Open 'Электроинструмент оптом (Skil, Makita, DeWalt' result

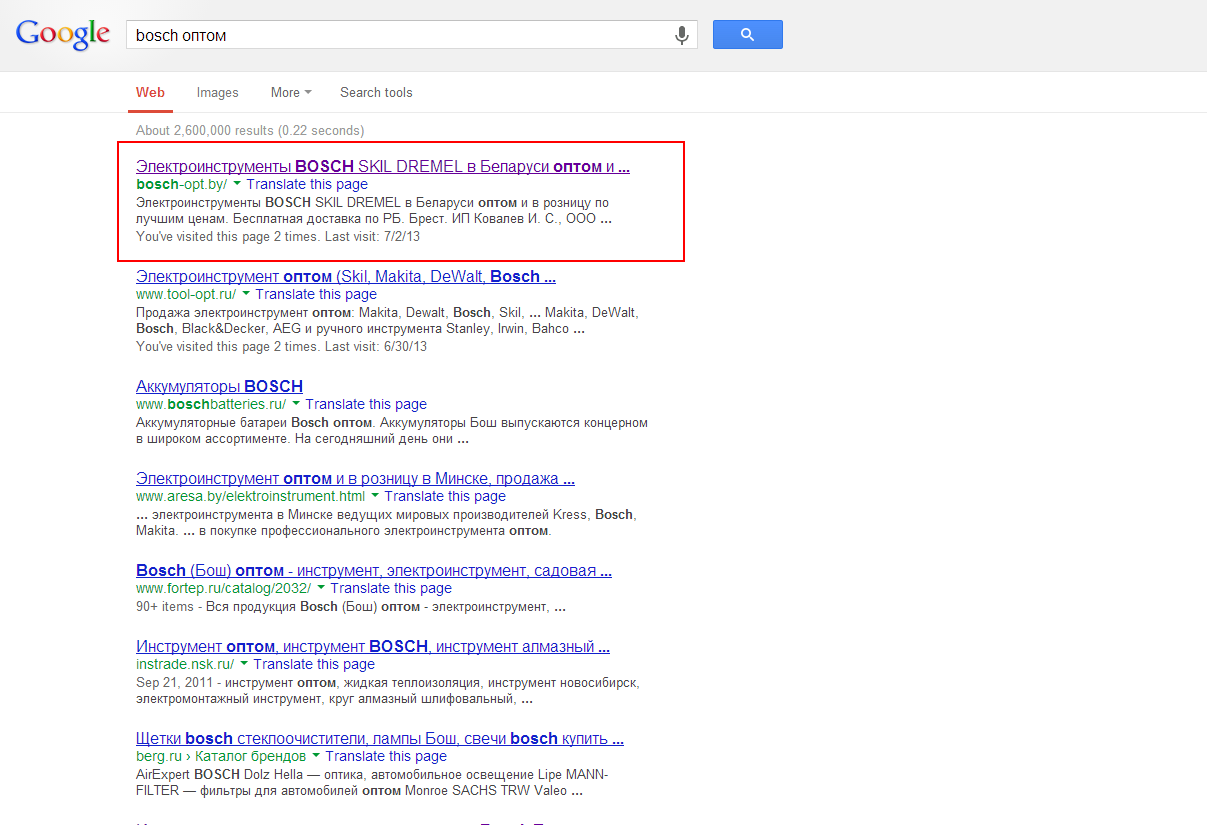pyautogui.click(x=346, y=276)
